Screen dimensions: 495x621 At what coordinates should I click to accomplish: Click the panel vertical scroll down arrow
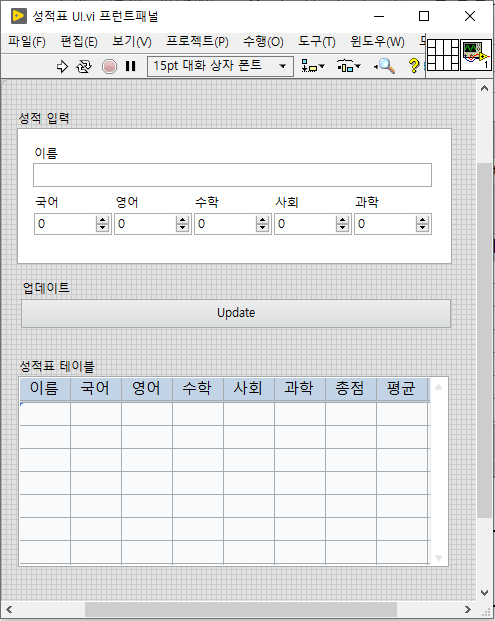[x=484, y=592]
